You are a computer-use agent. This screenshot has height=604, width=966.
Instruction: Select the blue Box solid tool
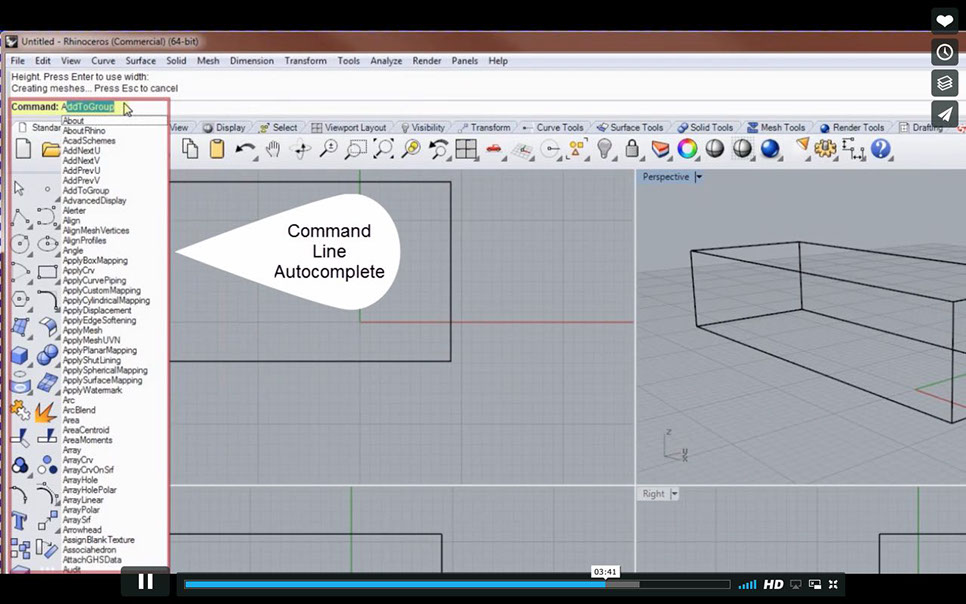(20, 355)
